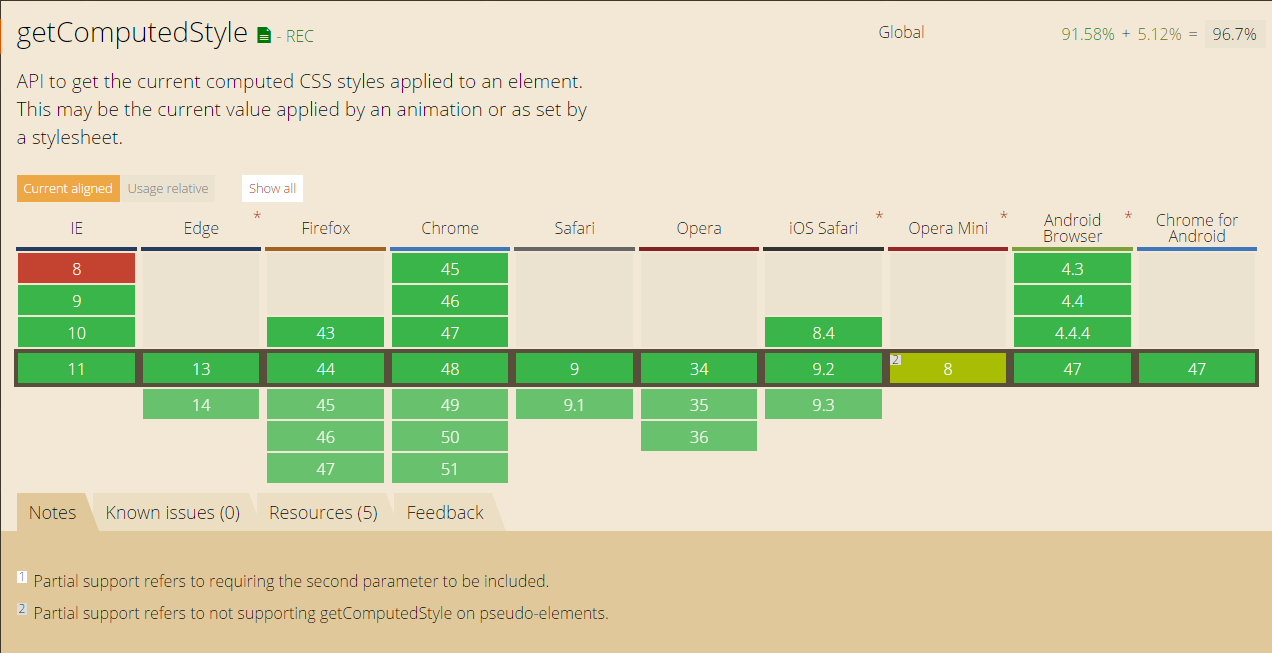The width and height of the screenshot is (1272, 653).
Task: Select the Current aligned view
Action: 68,188
